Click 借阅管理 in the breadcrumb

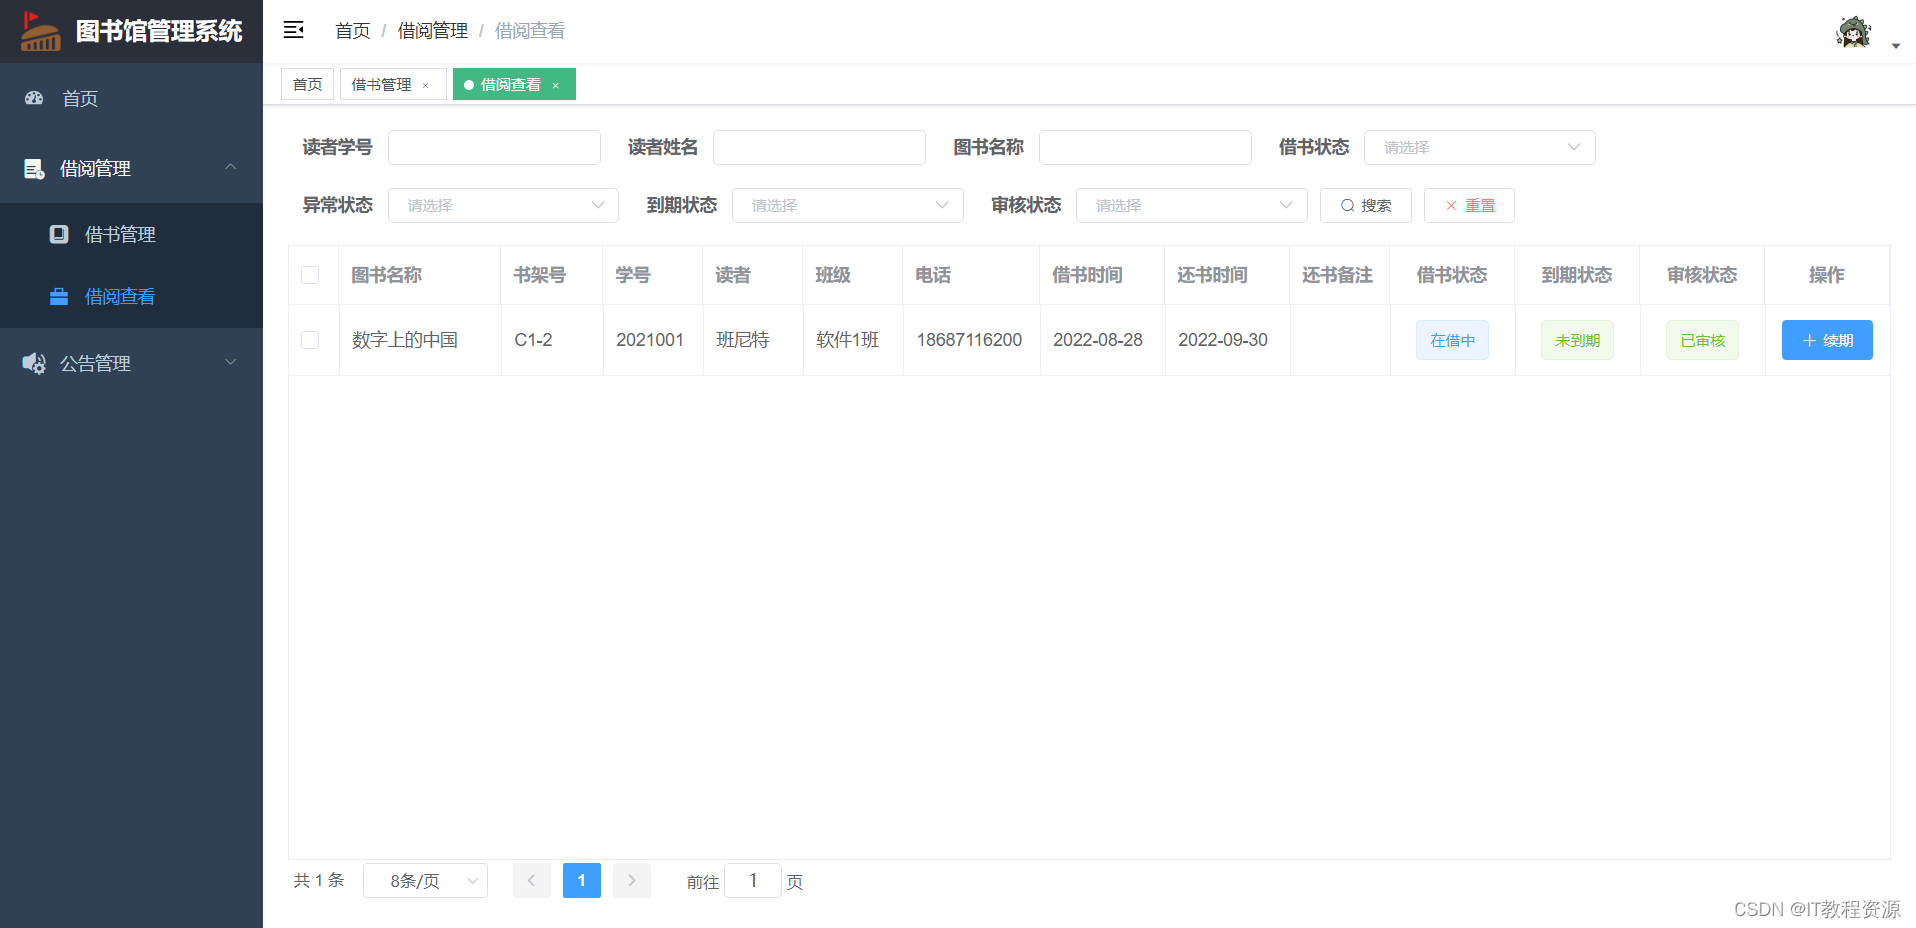(x=432, y=30)
